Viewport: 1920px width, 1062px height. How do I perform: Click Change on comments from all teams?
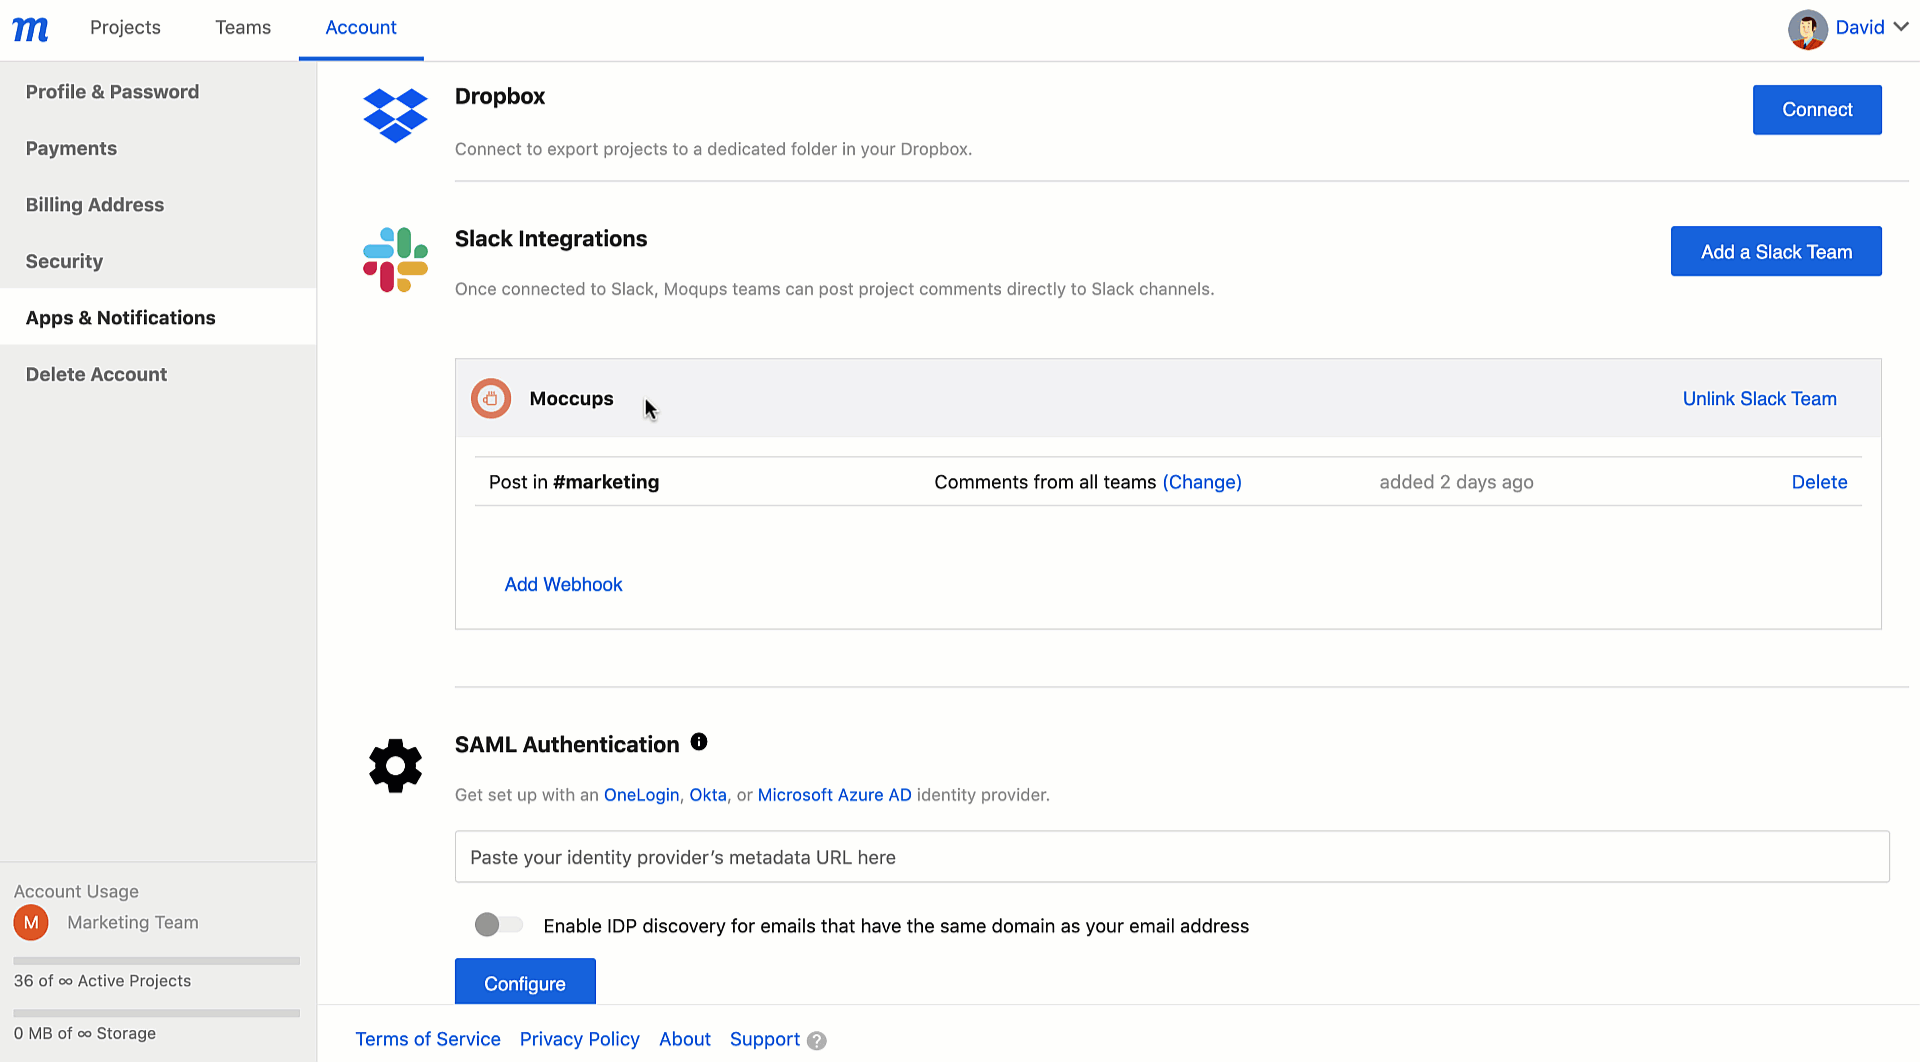[1202, 482]
